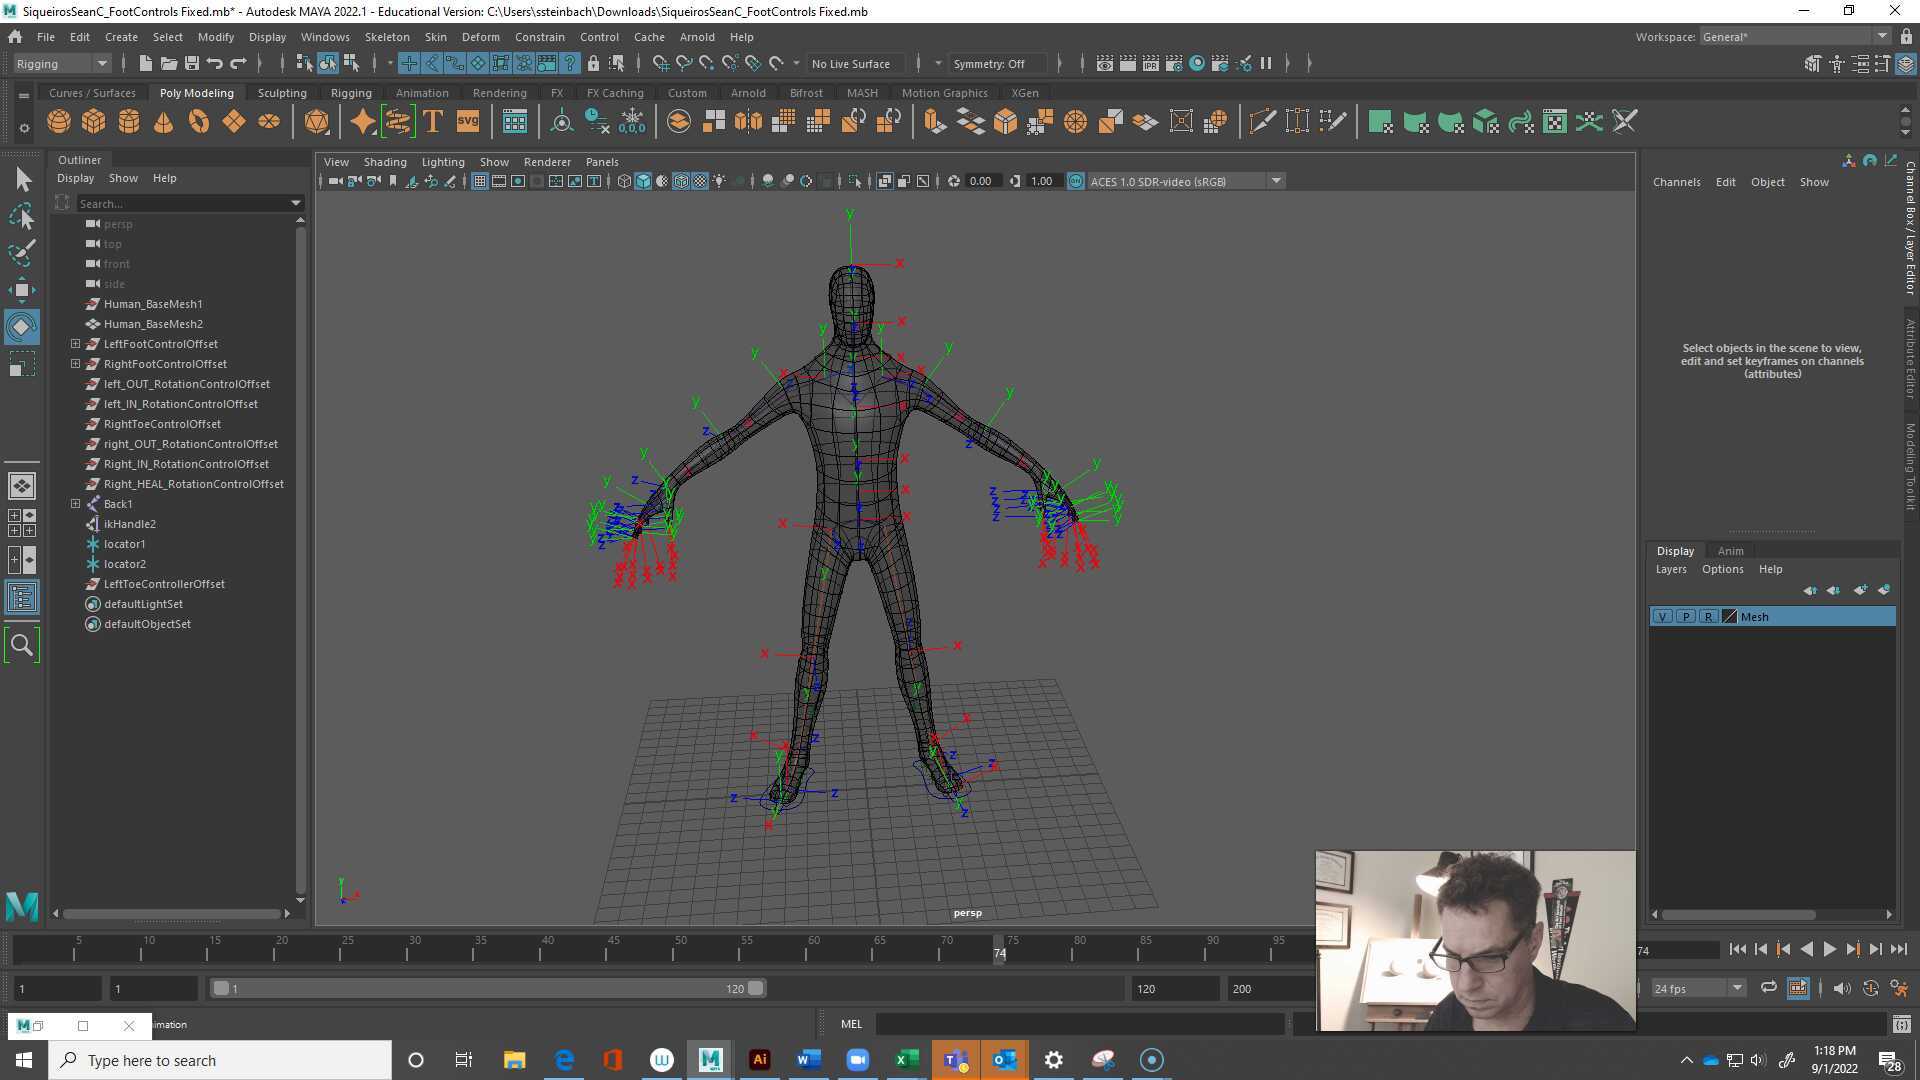Toggle visibility of the Mesh display layer

1662,616
